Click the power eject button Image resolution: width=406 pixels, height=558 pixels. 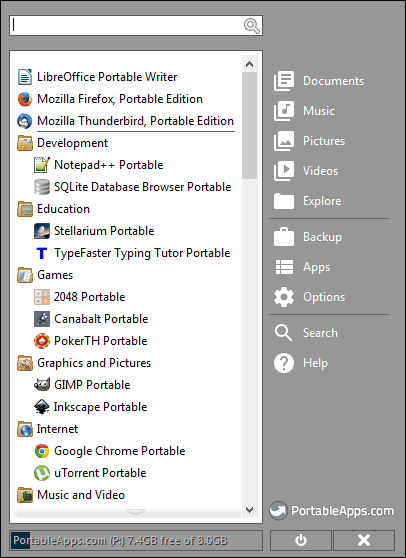(301, 540)
